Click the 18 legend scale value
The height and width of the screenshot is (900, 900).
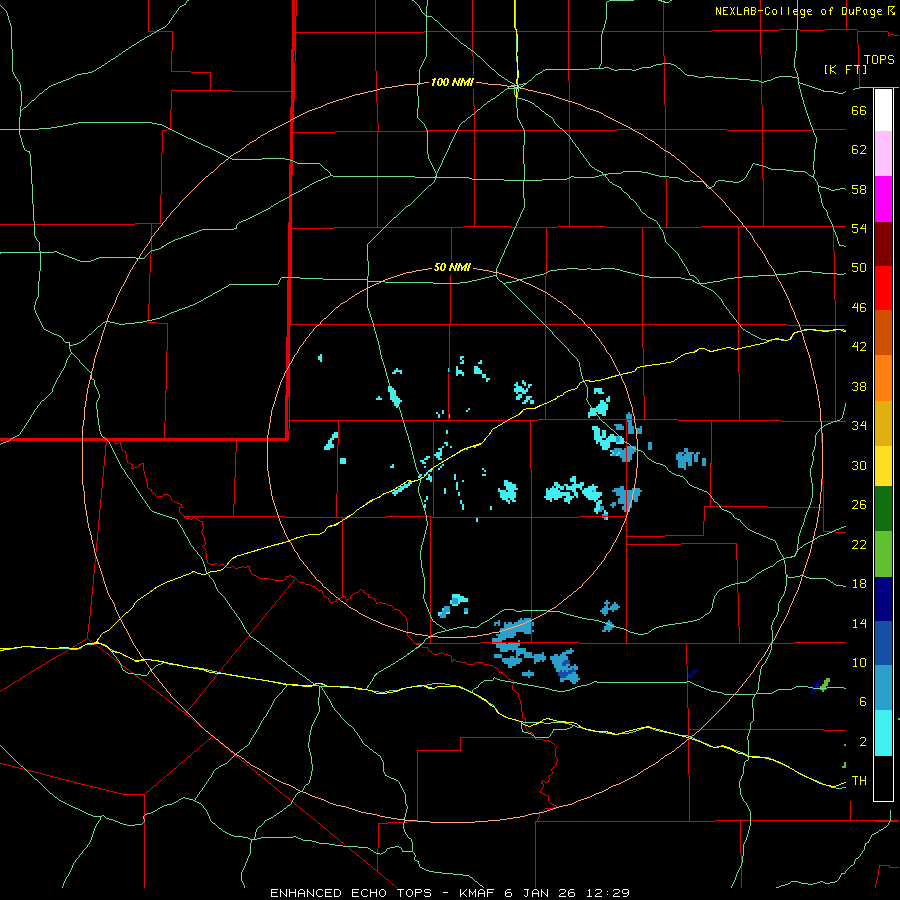coord(859,584)
